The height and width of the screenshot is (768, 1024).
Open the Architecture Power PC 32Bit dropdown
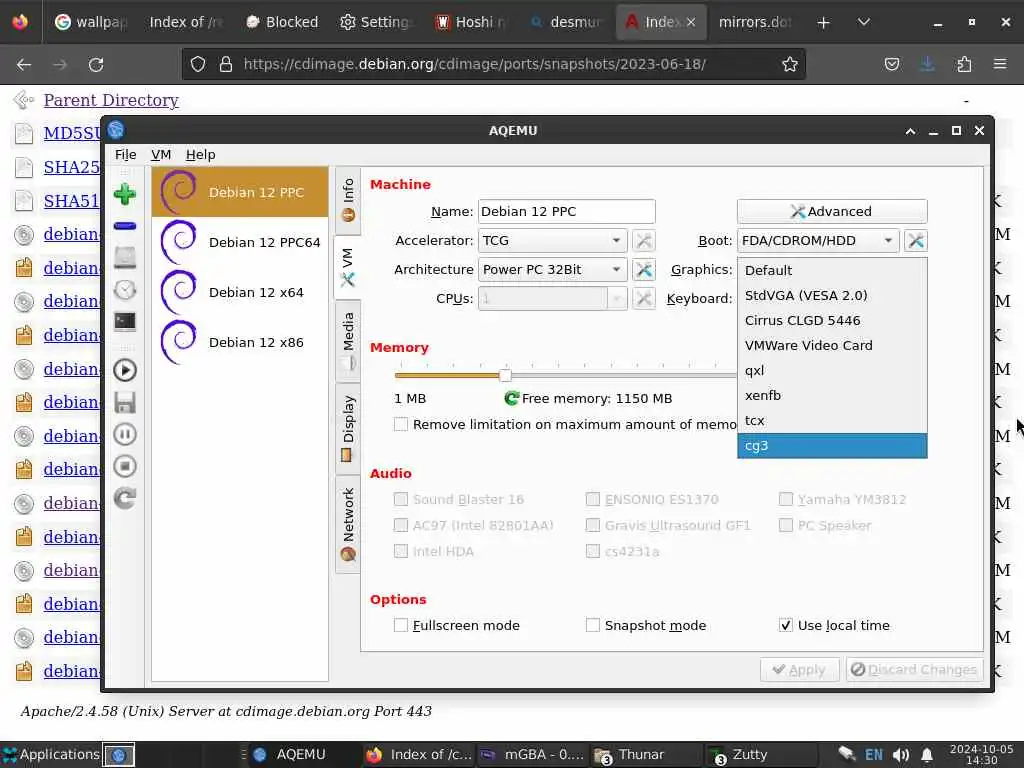(x=552, y=270)
